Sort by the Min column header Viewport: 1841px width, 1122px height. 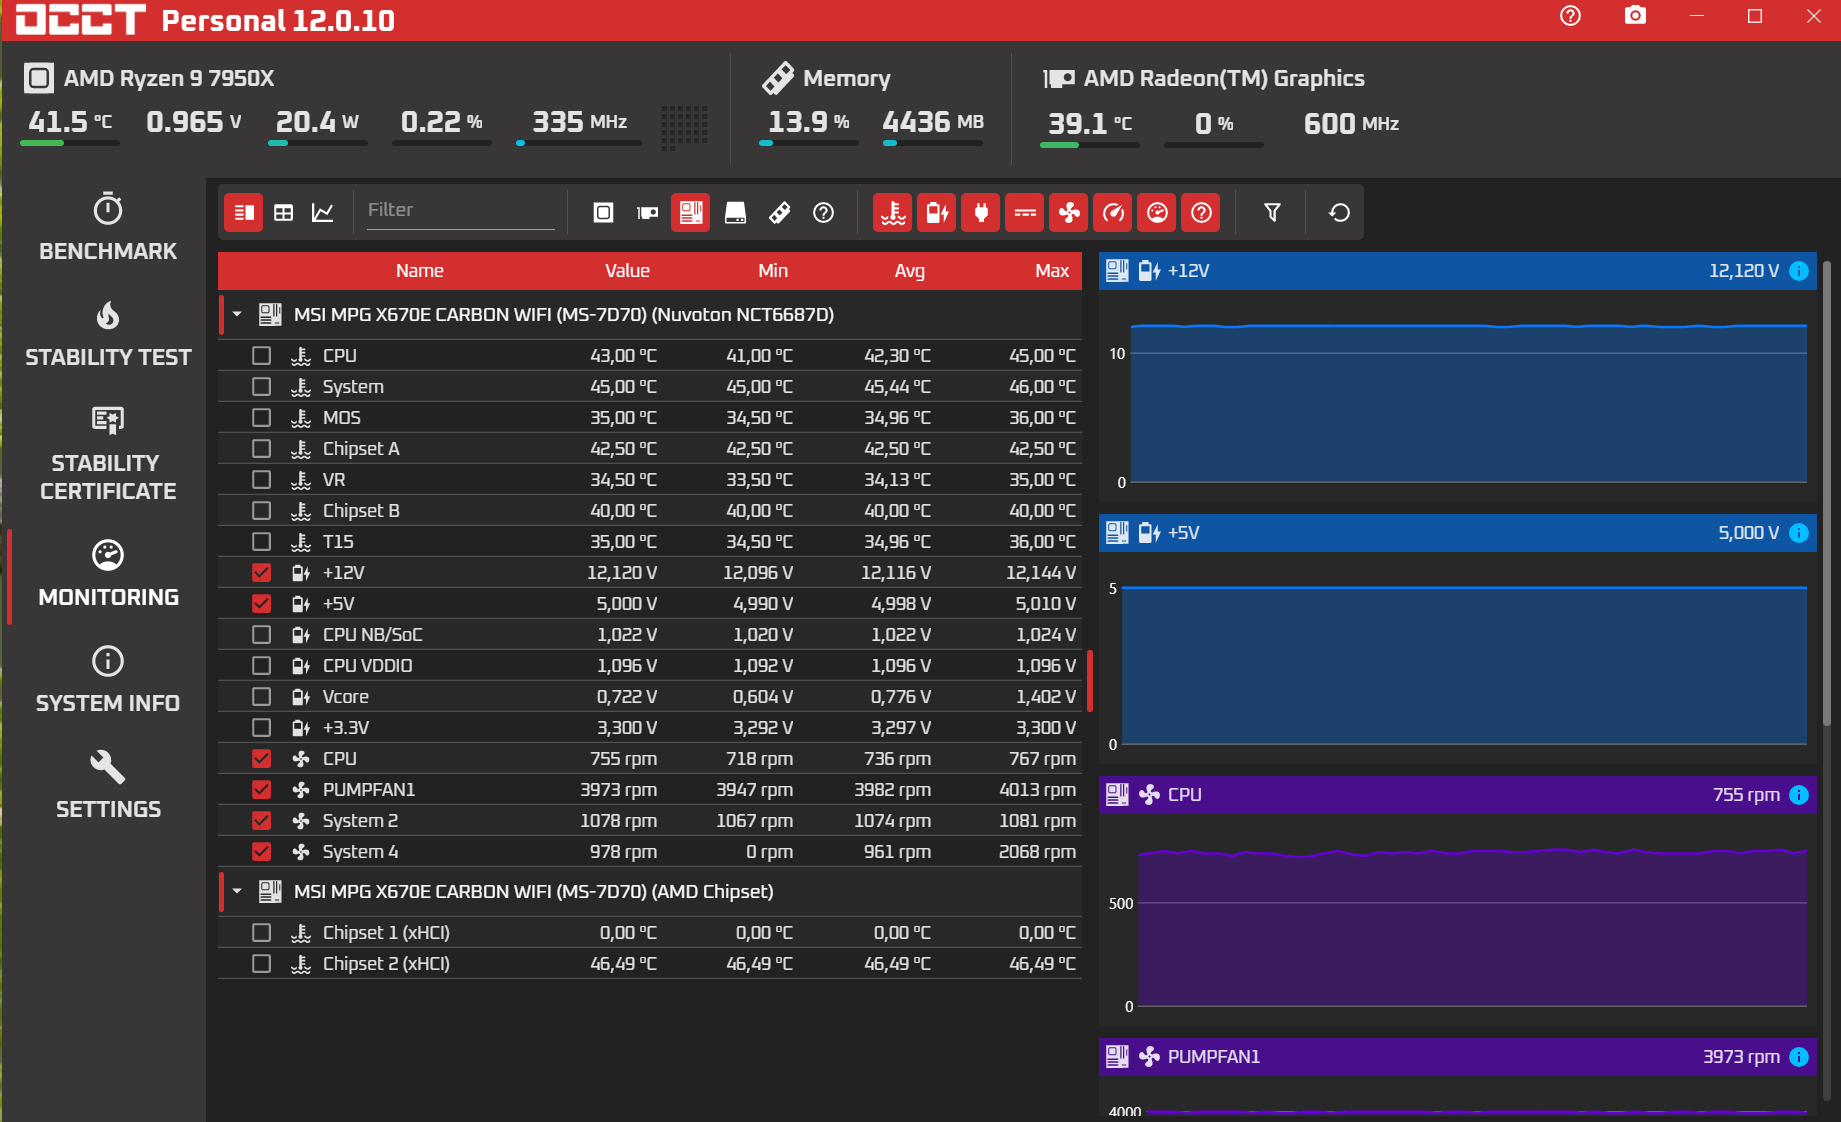click(773, 271)
